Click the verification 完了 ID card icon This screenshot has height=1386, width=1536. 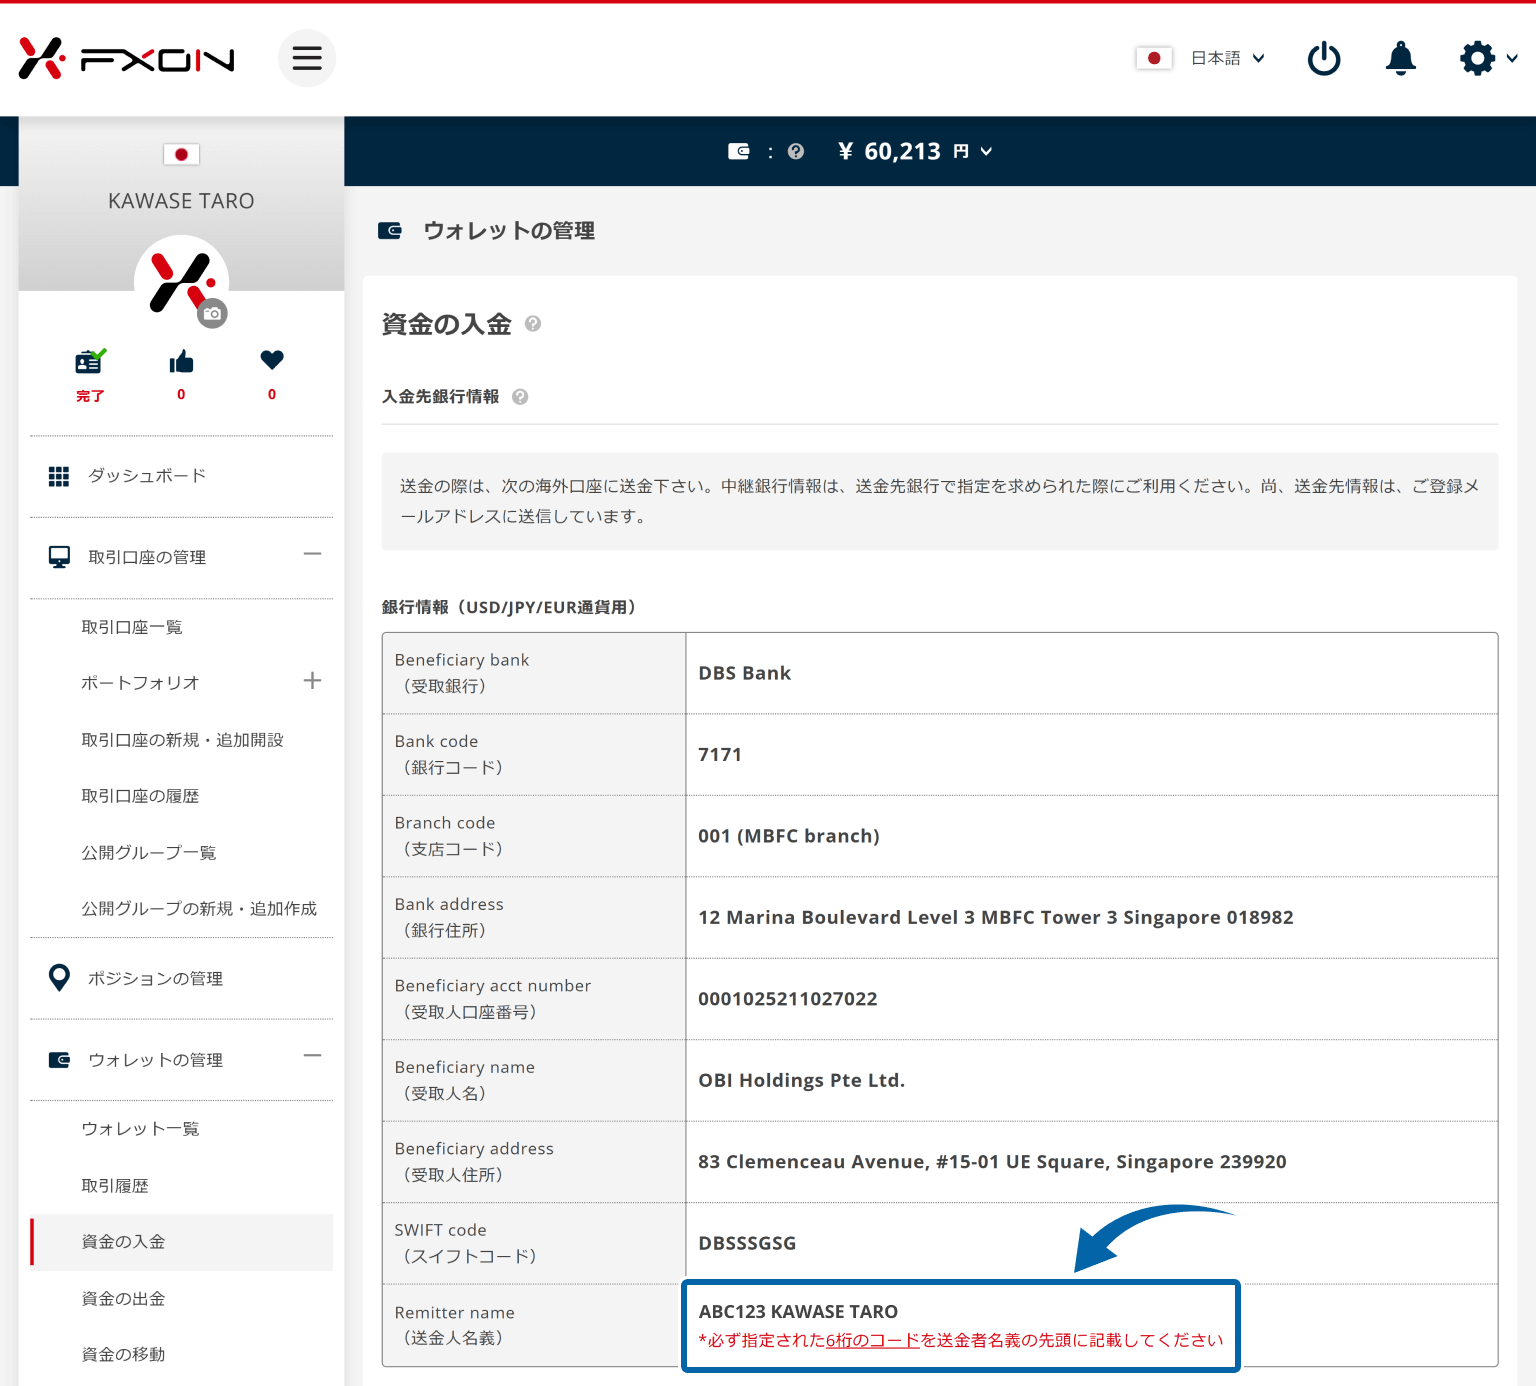[x=90, y=361]
